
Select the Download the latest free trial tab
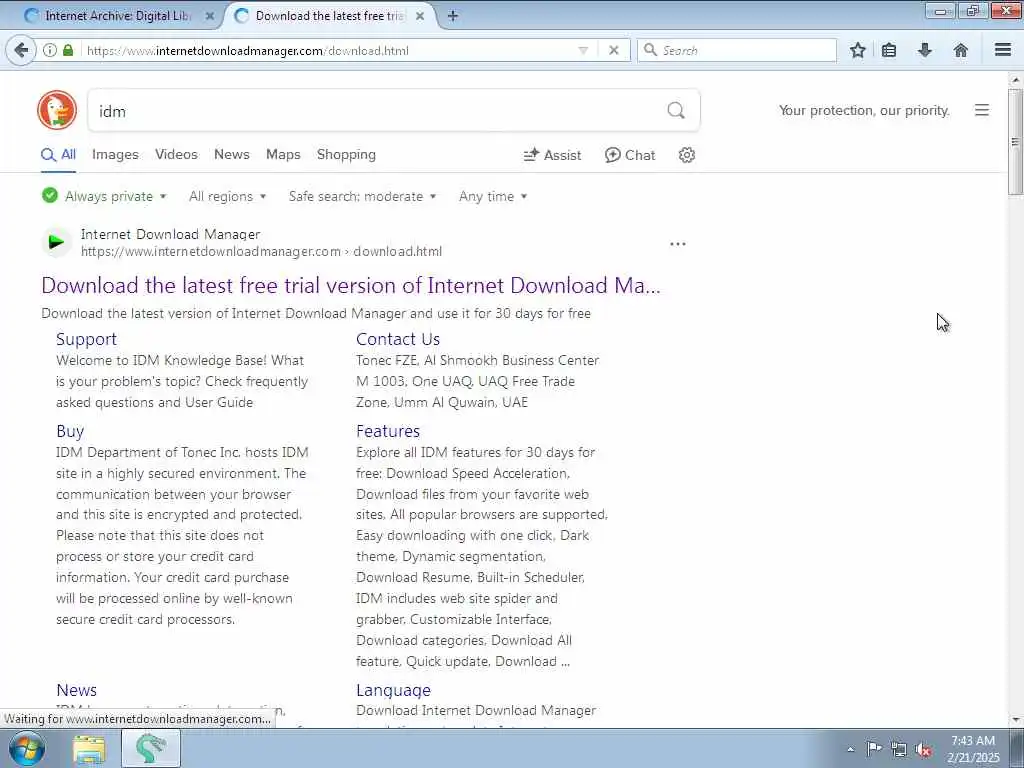click(x=330, y=16)
